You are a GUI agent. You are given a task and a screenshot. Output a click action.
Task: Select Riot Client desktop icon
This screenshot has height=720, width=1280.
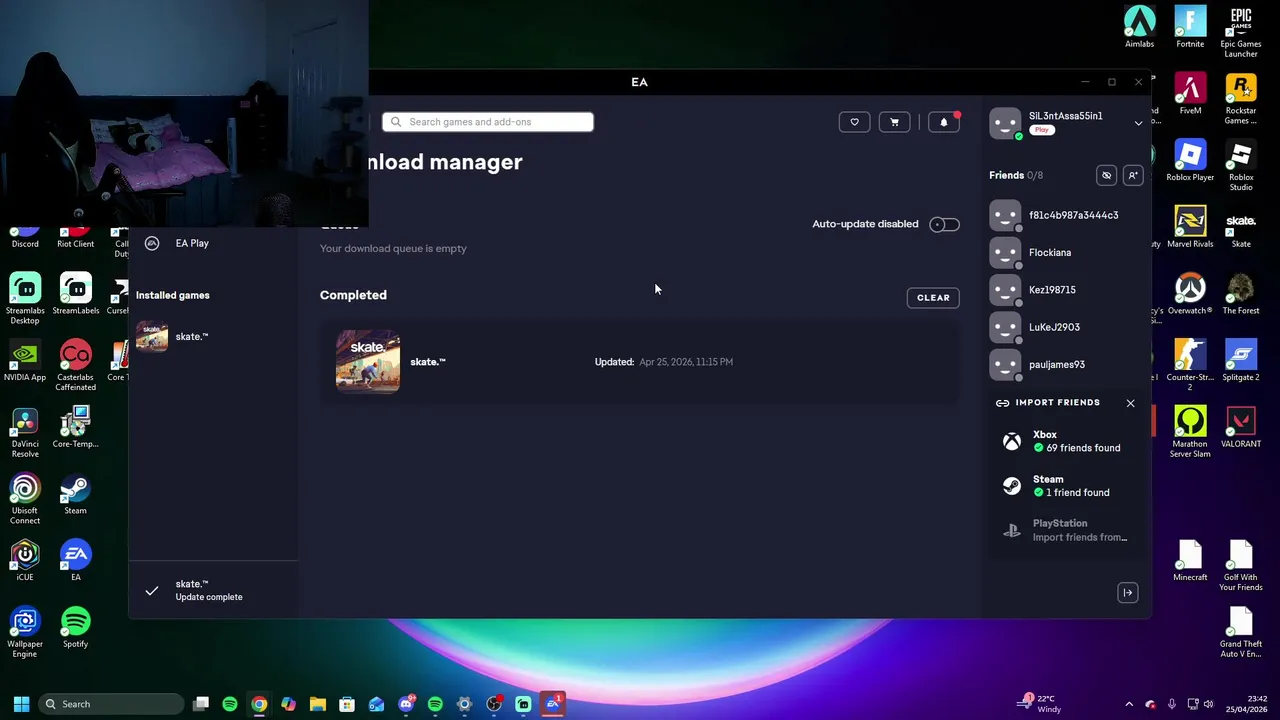tap(75, 238)
